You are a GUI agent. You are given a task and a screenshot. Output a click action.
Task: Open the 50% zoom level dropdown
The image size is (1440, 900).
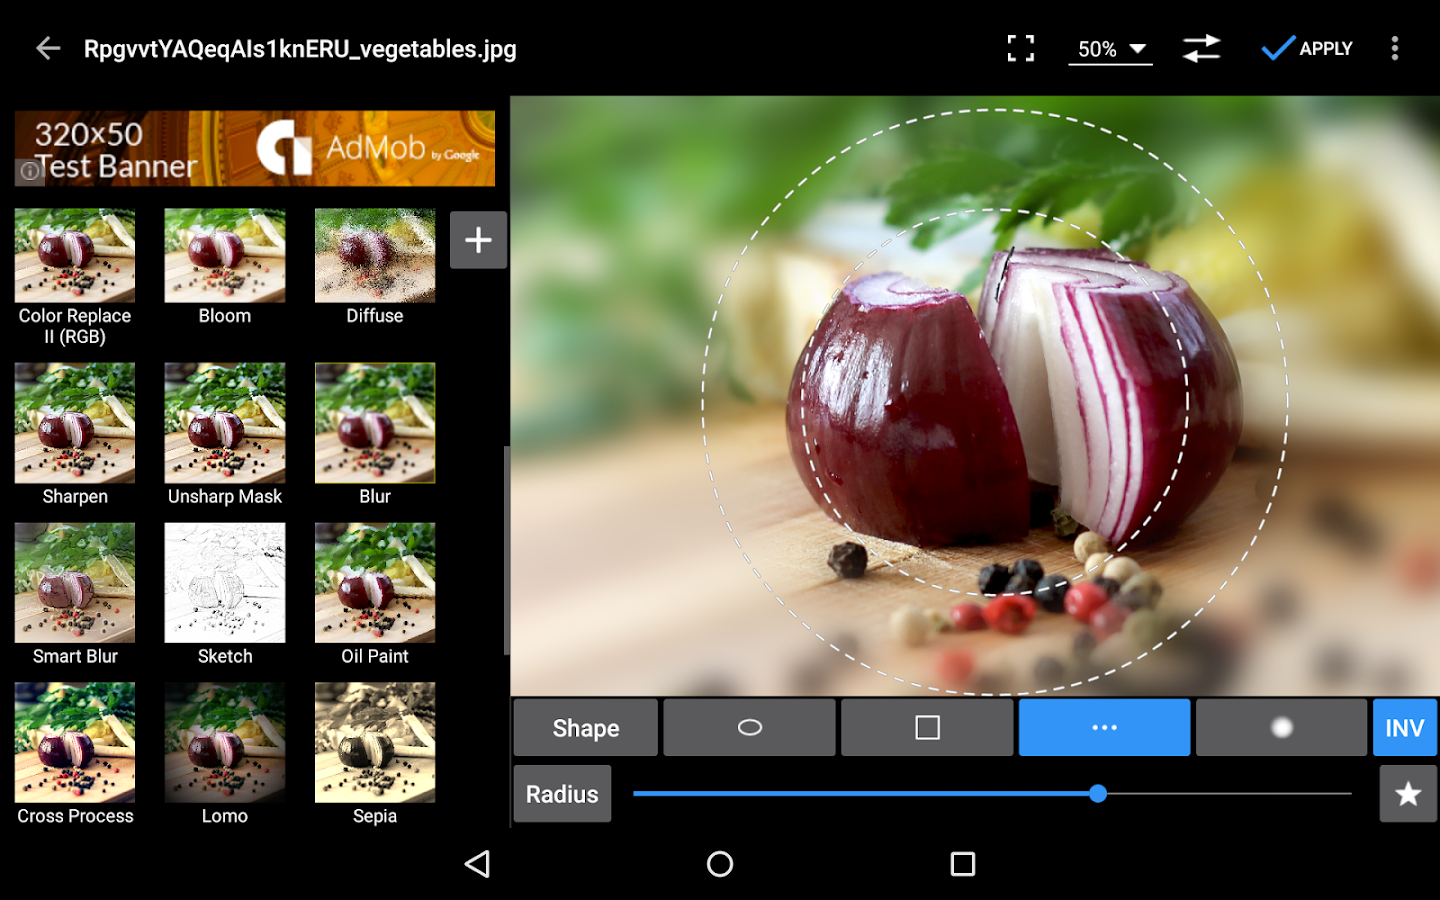pyautogui.click(x=1110, y=47)
